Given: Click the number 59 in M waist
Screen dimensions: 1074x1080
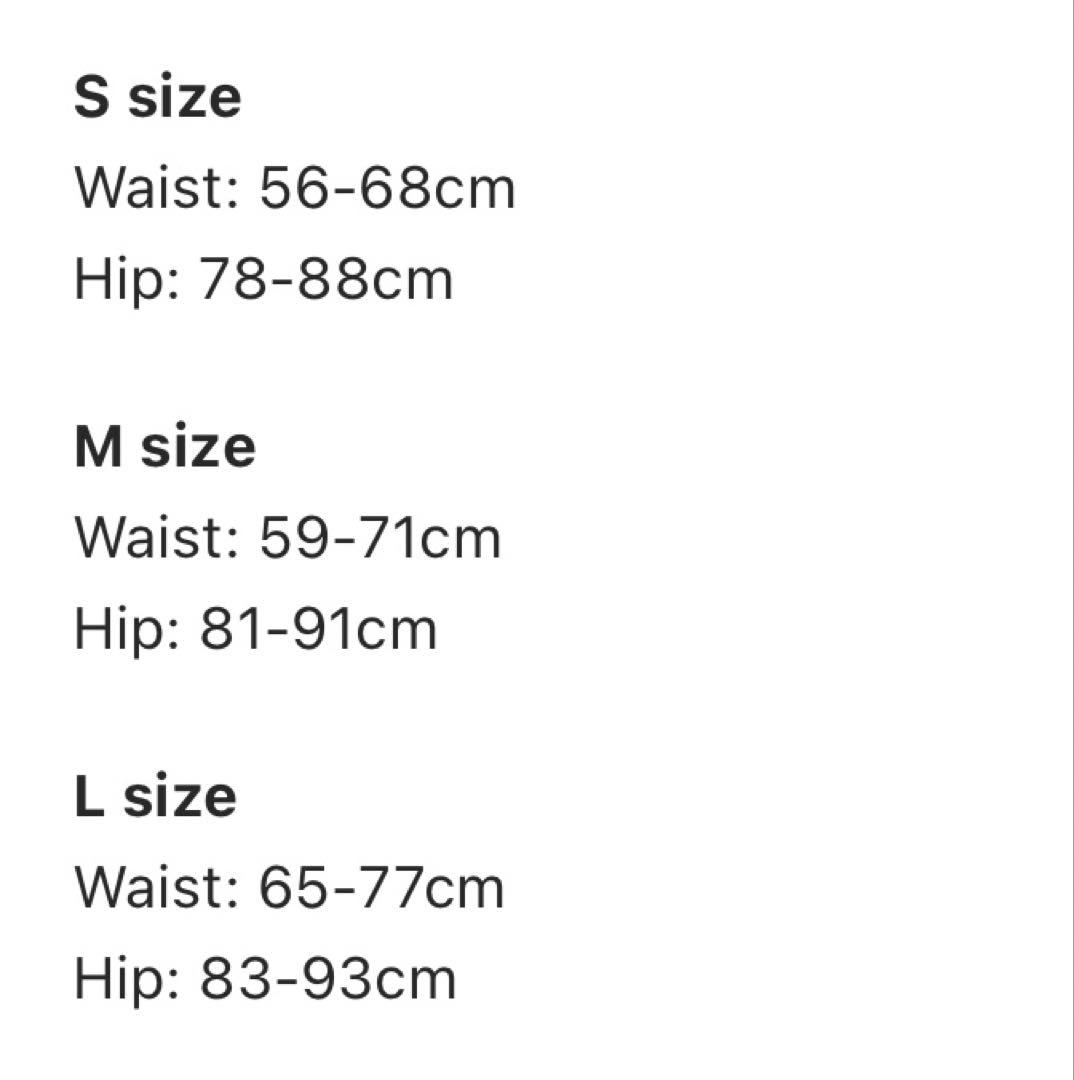Looking at the screenshot, I should pyautogui.click(x=293, y=538).
